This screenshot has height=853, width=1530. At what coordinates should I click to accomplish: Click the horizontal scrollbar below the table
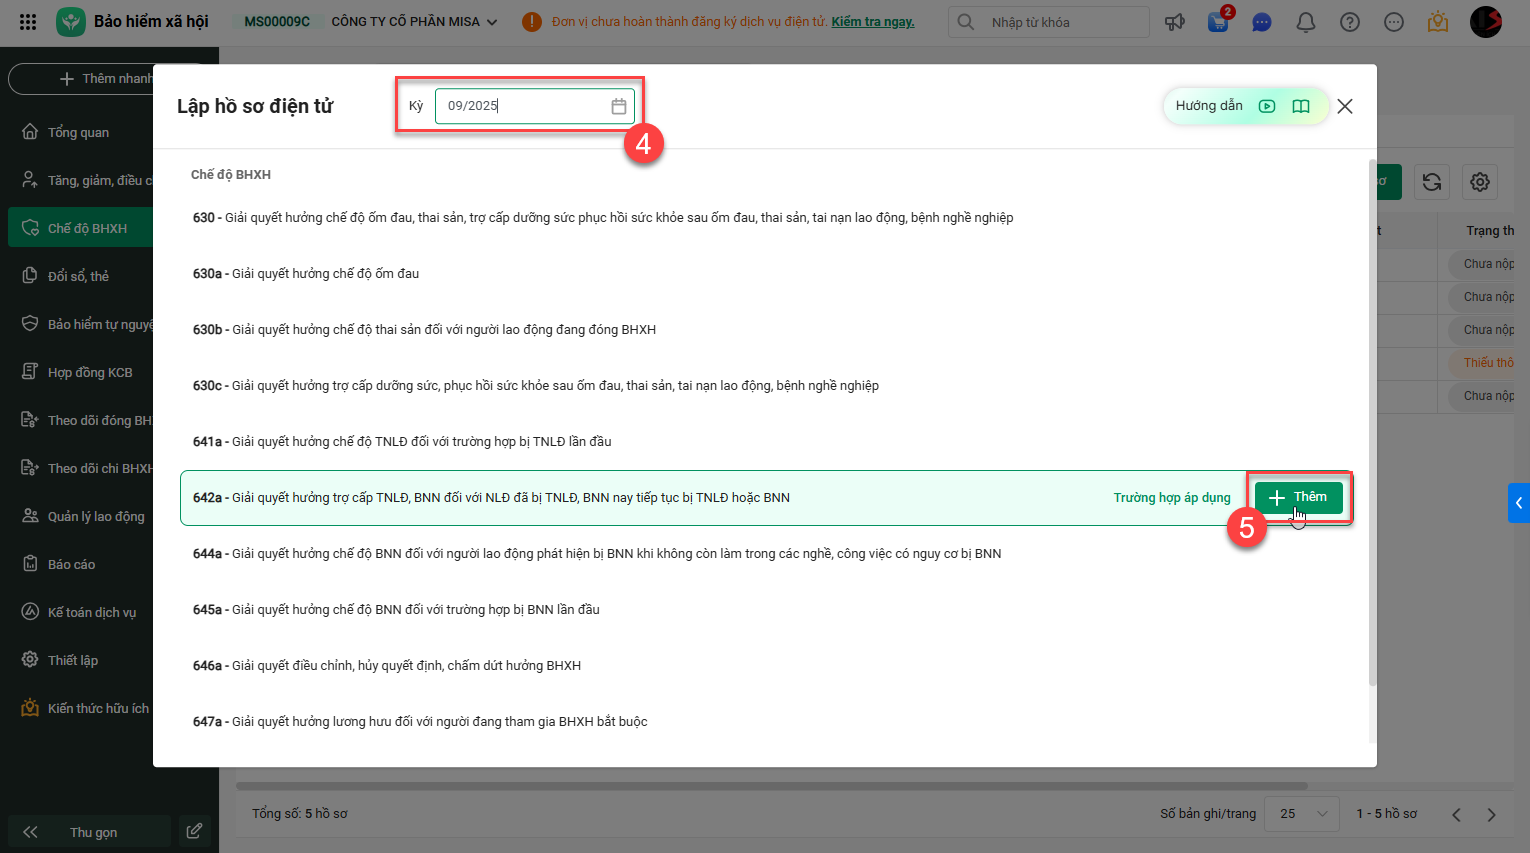coord(772,786)
